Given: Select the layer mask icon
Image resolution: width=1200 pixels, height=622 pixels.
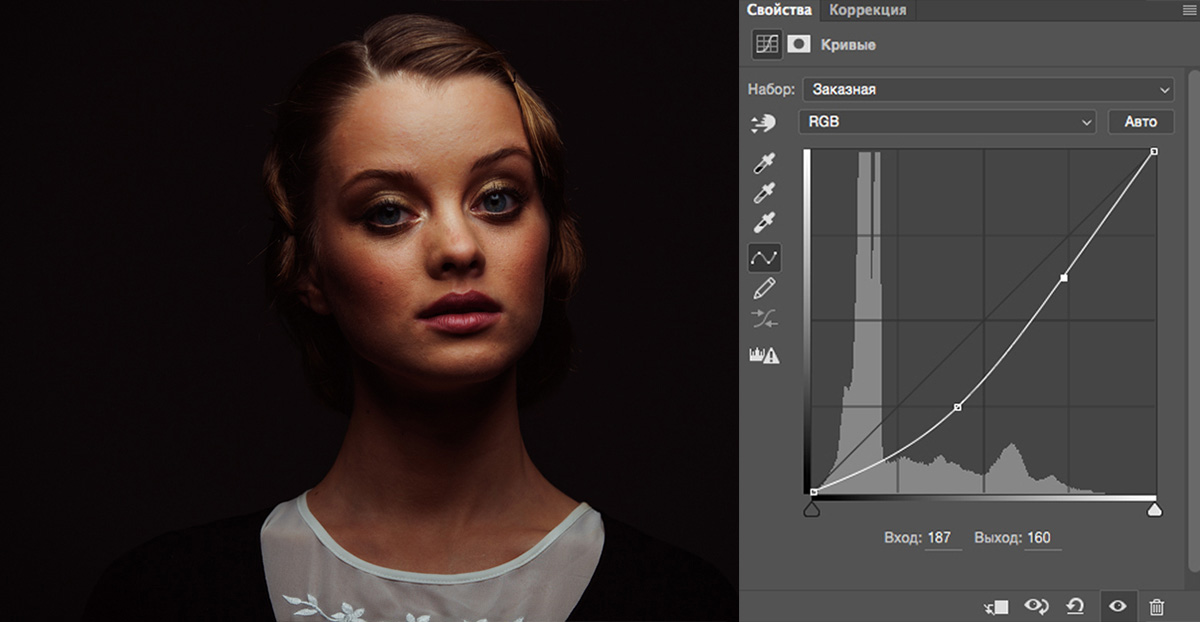Looking at the screenshot, I should click(799, 44).
